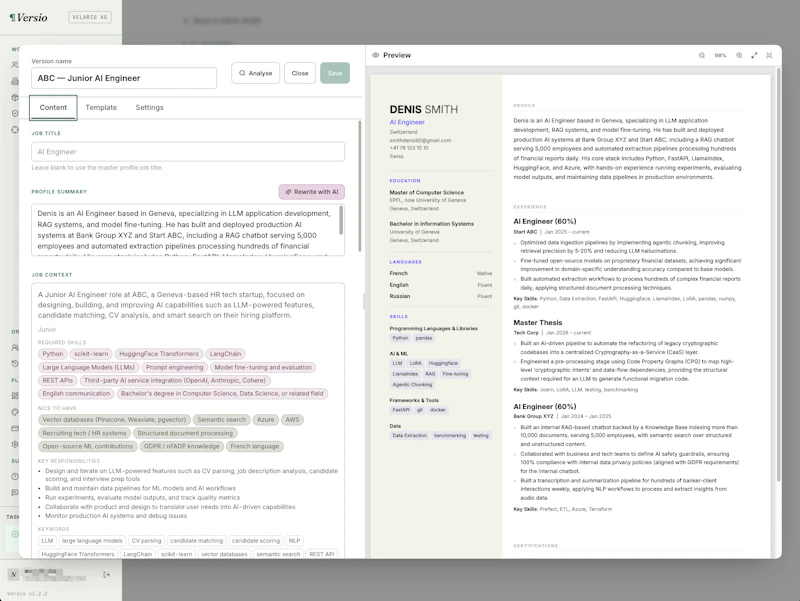Click the Structured document processing chip

click(x=185, y=433)
